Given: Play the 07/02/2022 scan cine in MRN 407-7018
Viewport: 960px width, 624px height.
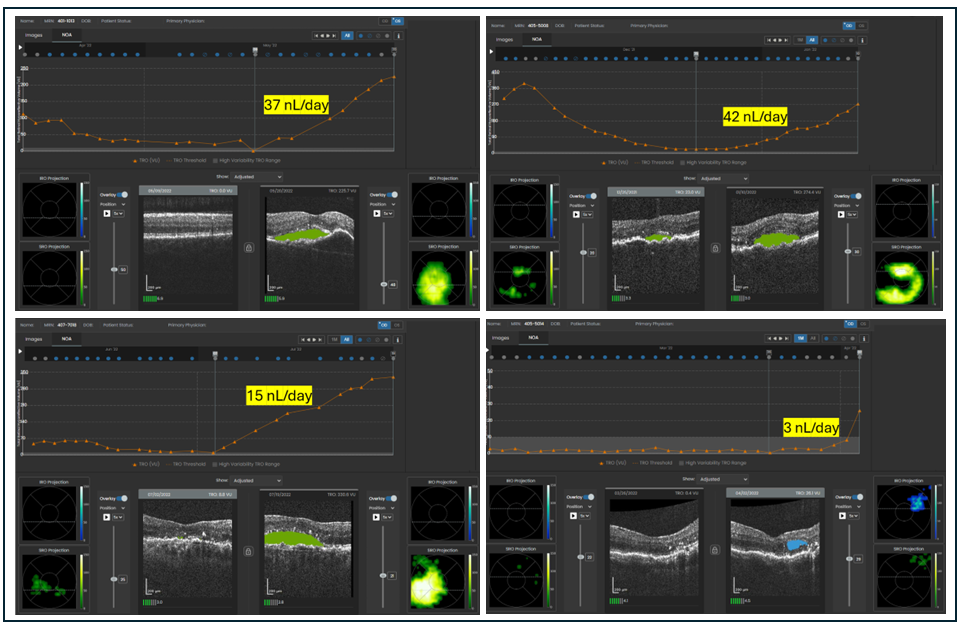Looking at the screenshot, I should click(107, 517).
